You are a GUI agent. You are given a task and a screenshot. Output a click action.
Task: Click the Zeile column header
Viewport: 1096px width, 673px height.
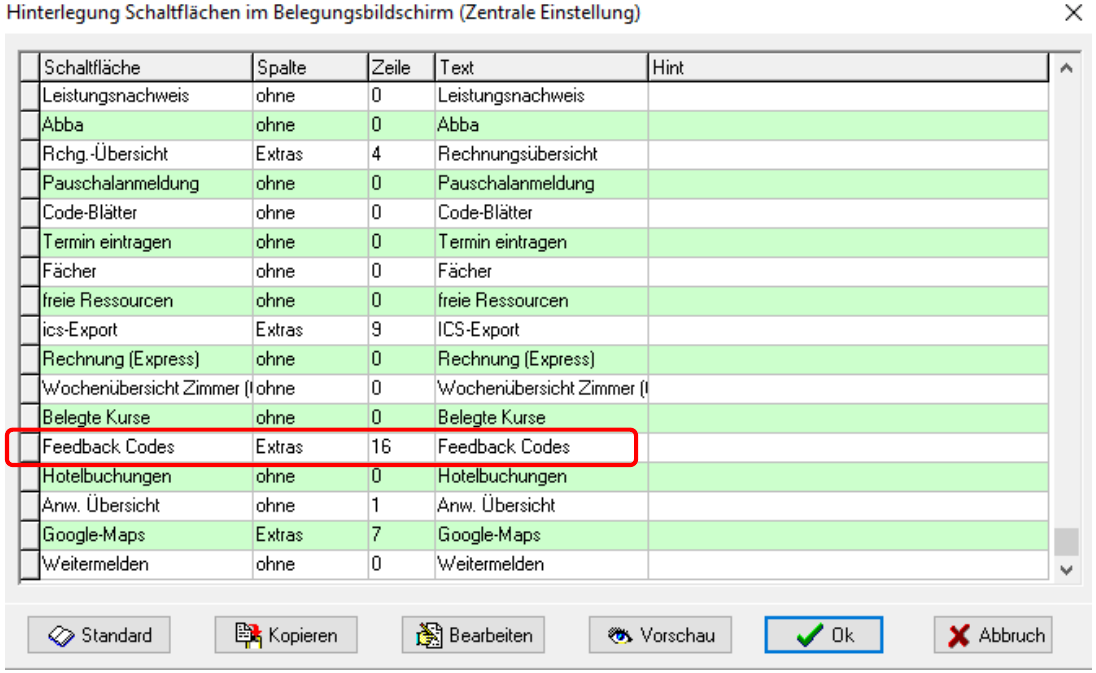click(401, 67)
